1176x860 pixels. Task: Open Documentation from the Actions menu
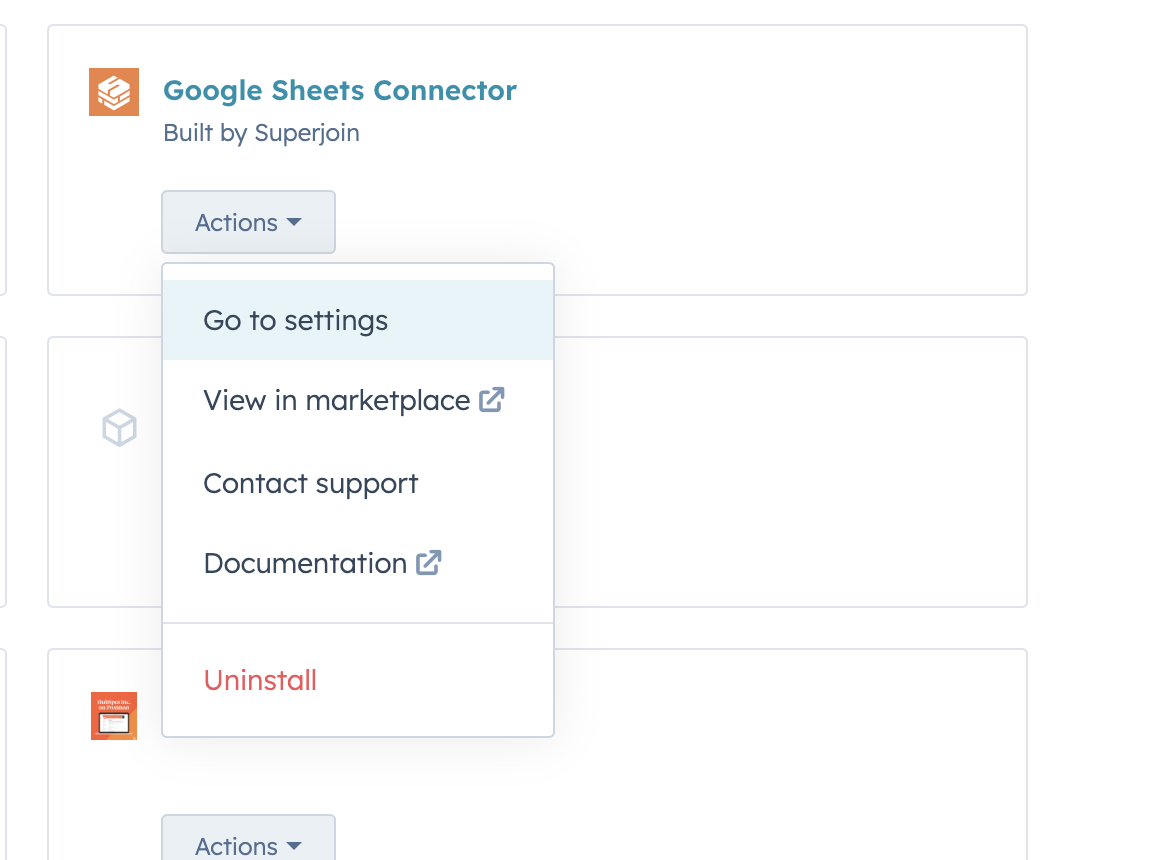click(305, 564)
